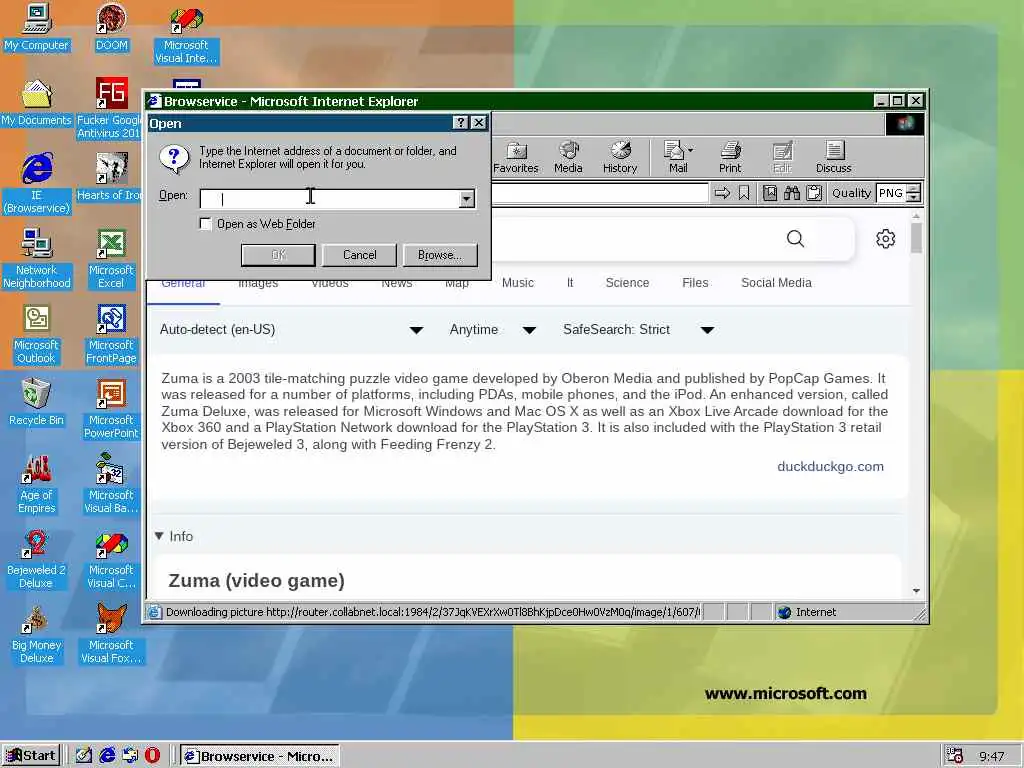1024x768 pixels.
Task: Open the Favorites toolbar button
Action: click(516, 157)
